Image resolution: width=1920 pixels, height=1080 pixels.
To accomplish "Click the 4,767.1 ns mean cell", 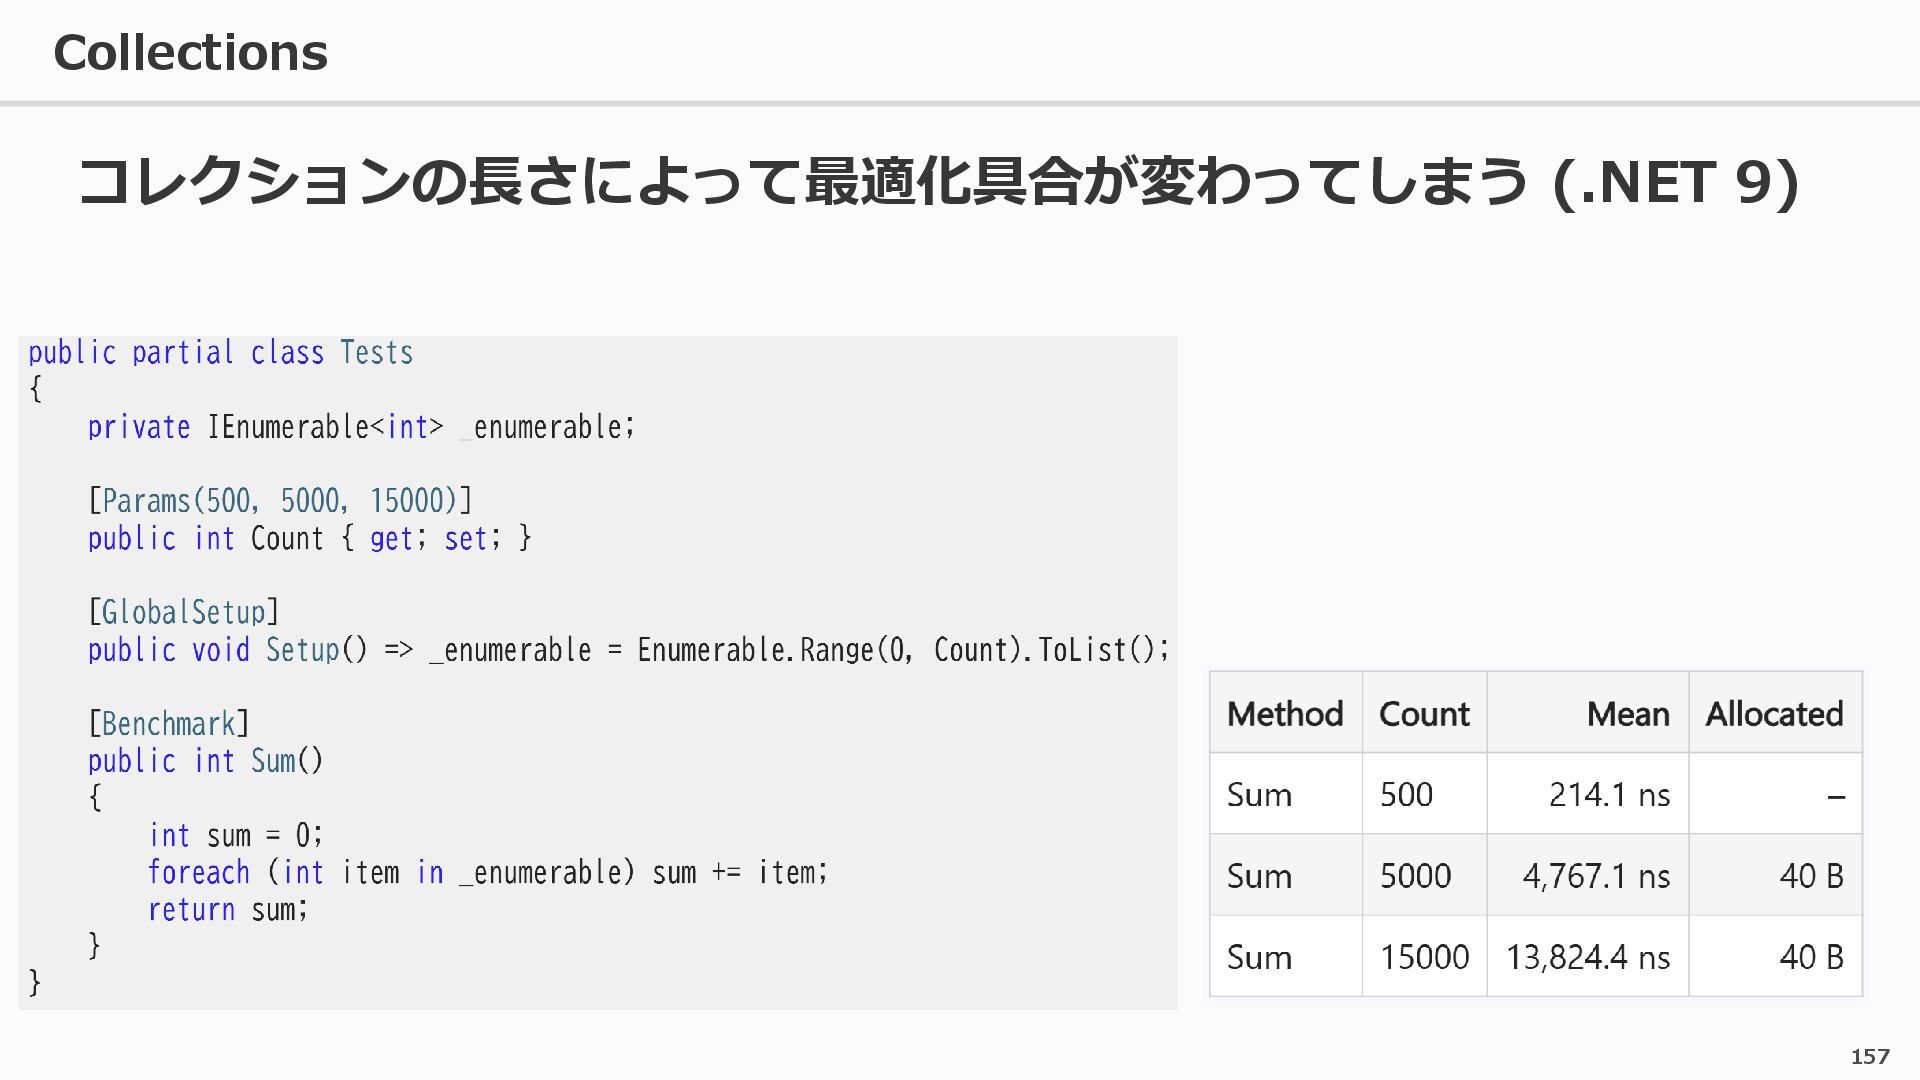I will [x=1596, y=876].
